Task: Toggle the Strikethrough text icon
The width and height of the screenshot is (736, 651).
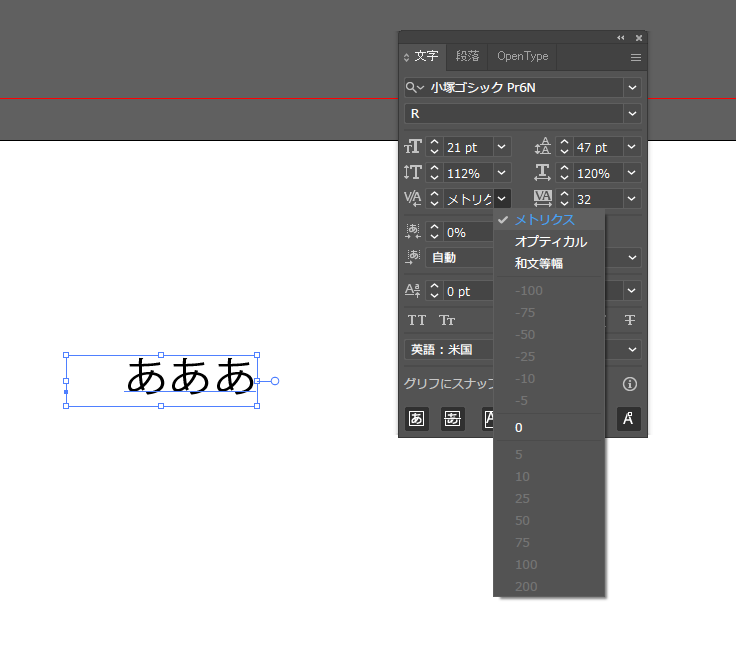Action: 630,321
